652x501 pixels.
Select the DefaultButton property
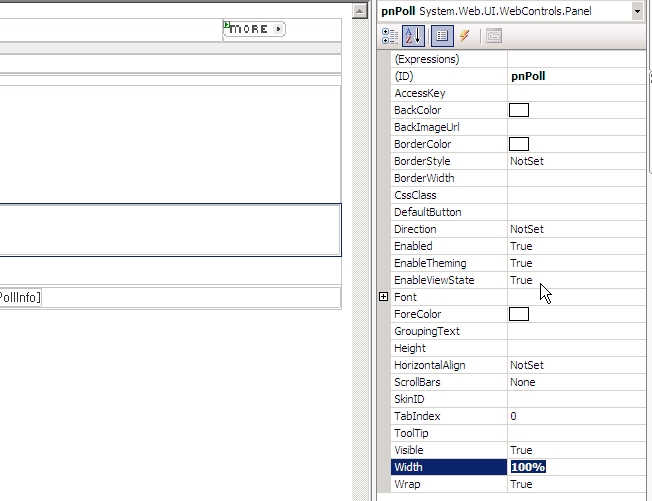(x=427, y=212)
